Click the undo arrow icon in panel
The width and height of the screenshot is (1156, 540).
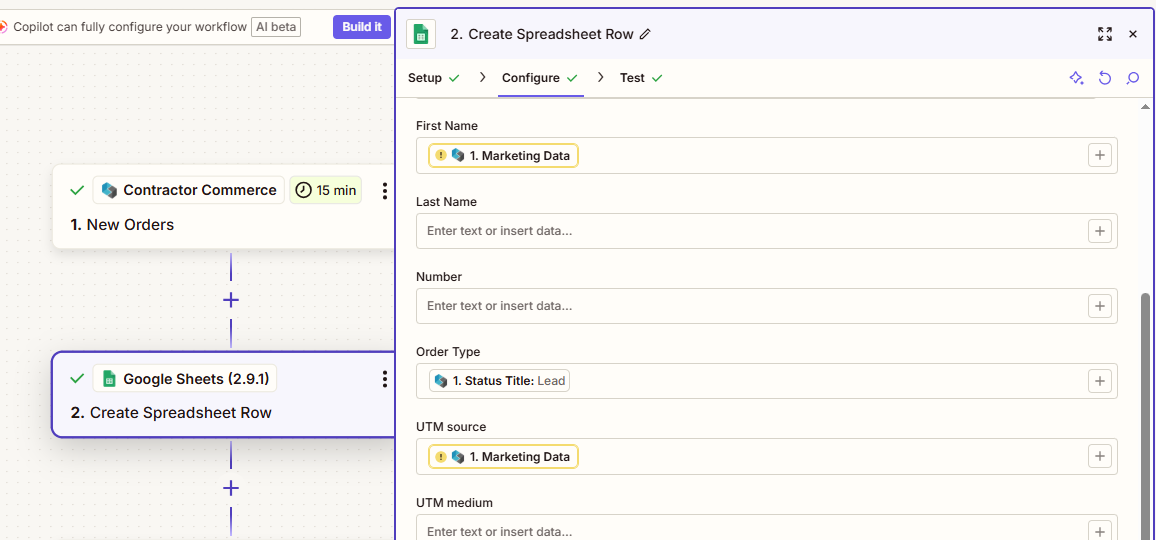1105,78
